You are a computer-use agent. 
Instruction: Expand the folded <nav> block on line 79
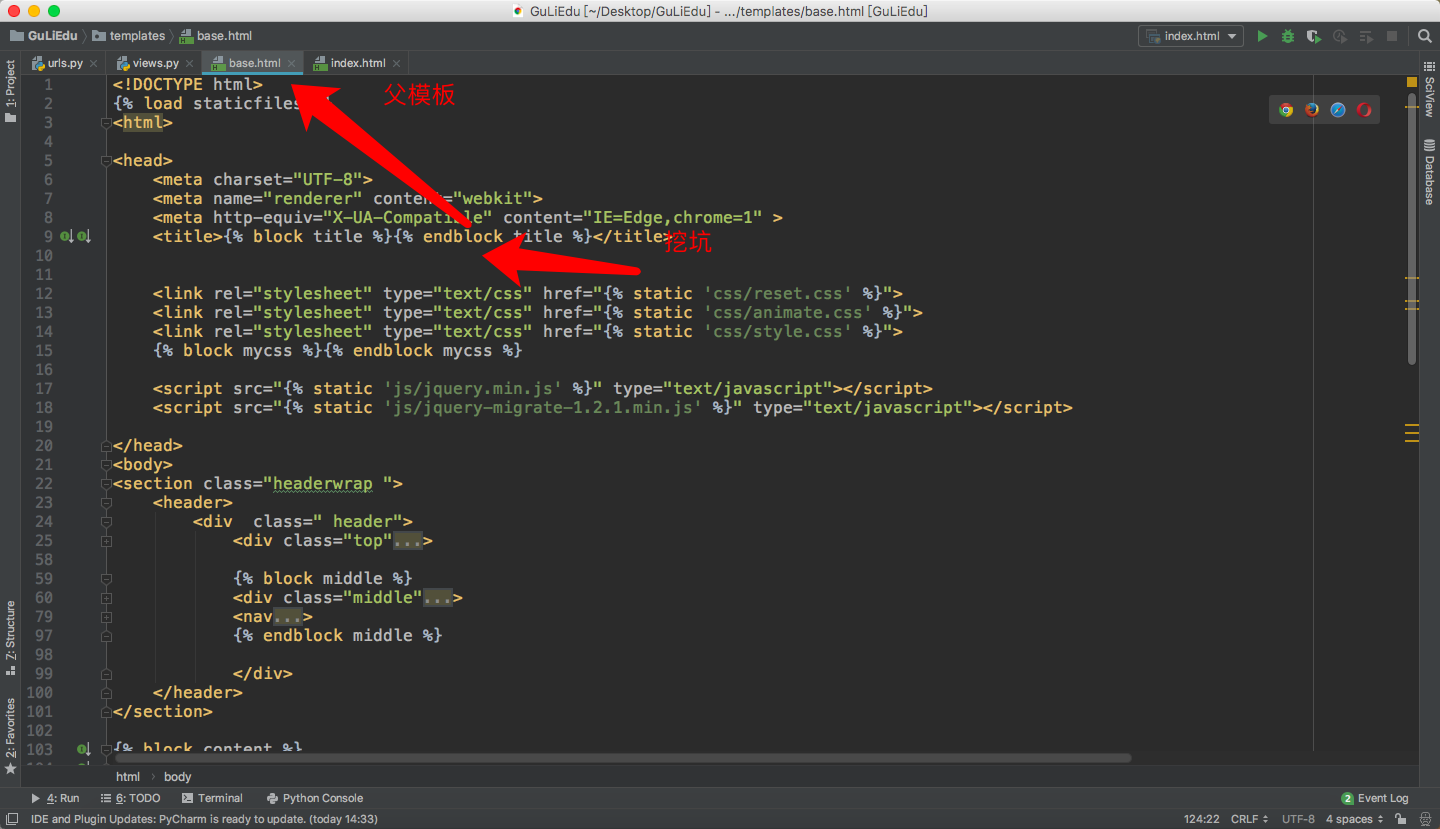coord(106,617)
